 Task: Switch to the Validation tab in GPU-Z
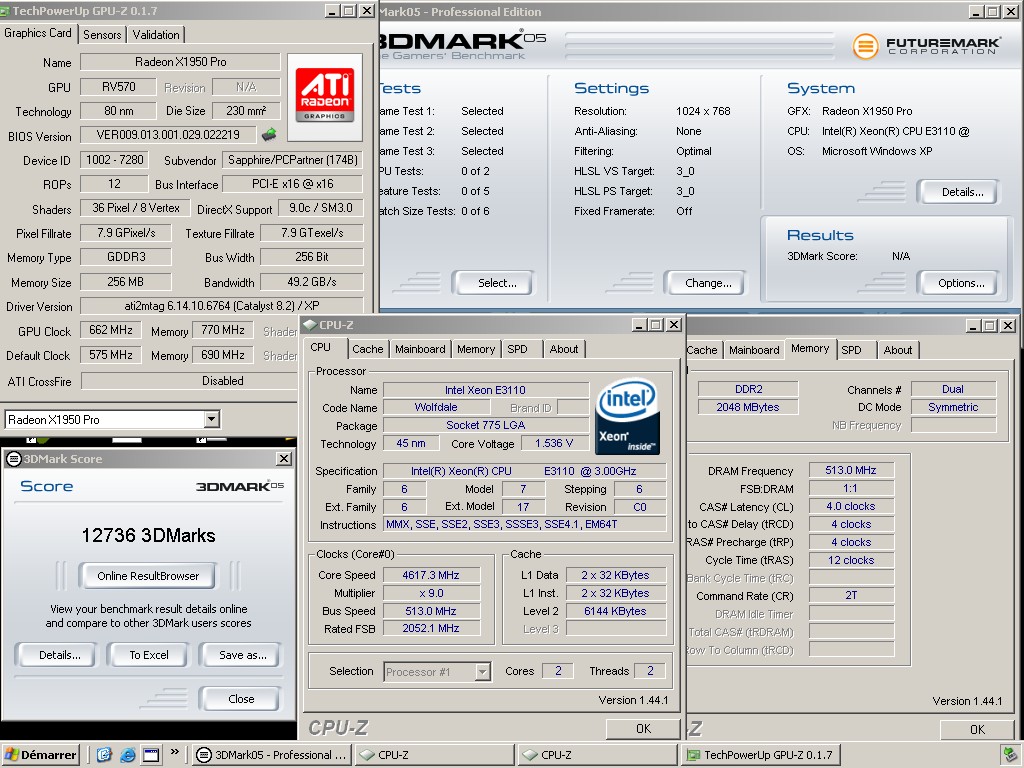click(156, 35)
